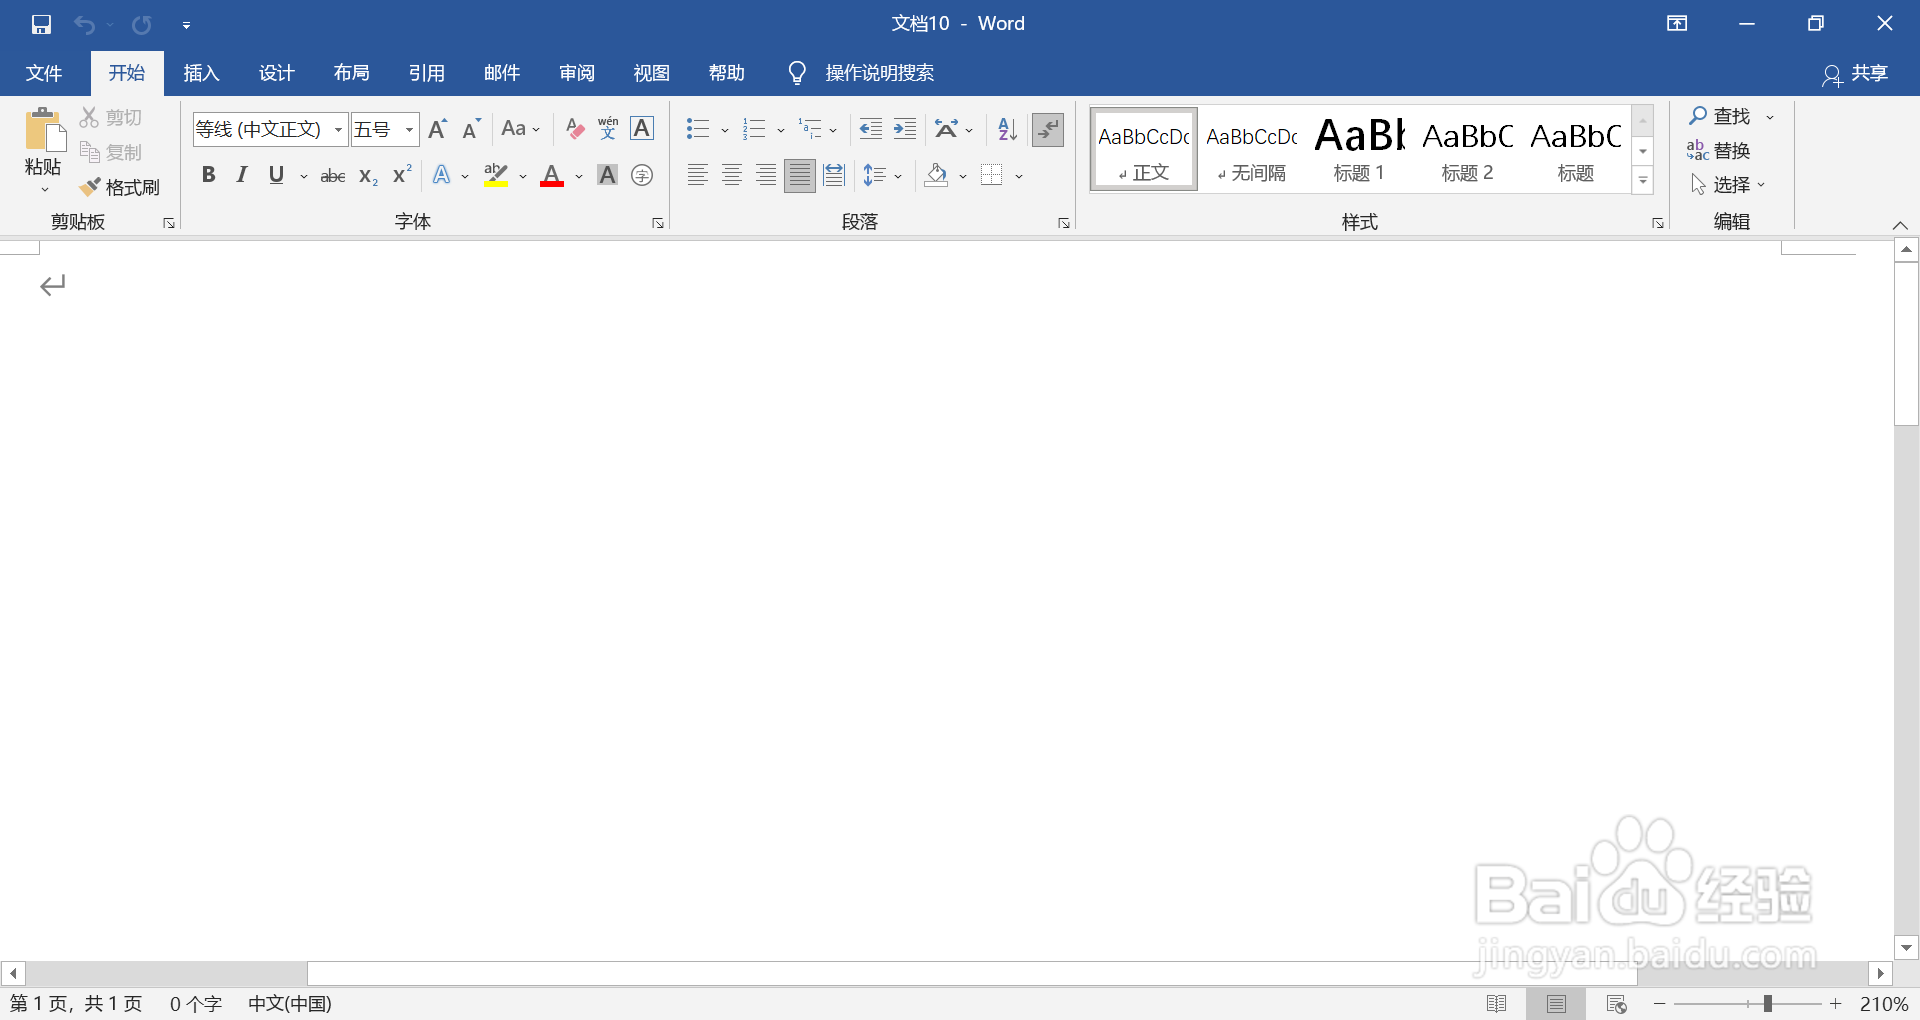This screenshot has width=1920, height=1020.
Task: Toggle Center alignment
Action: point(732,176)
